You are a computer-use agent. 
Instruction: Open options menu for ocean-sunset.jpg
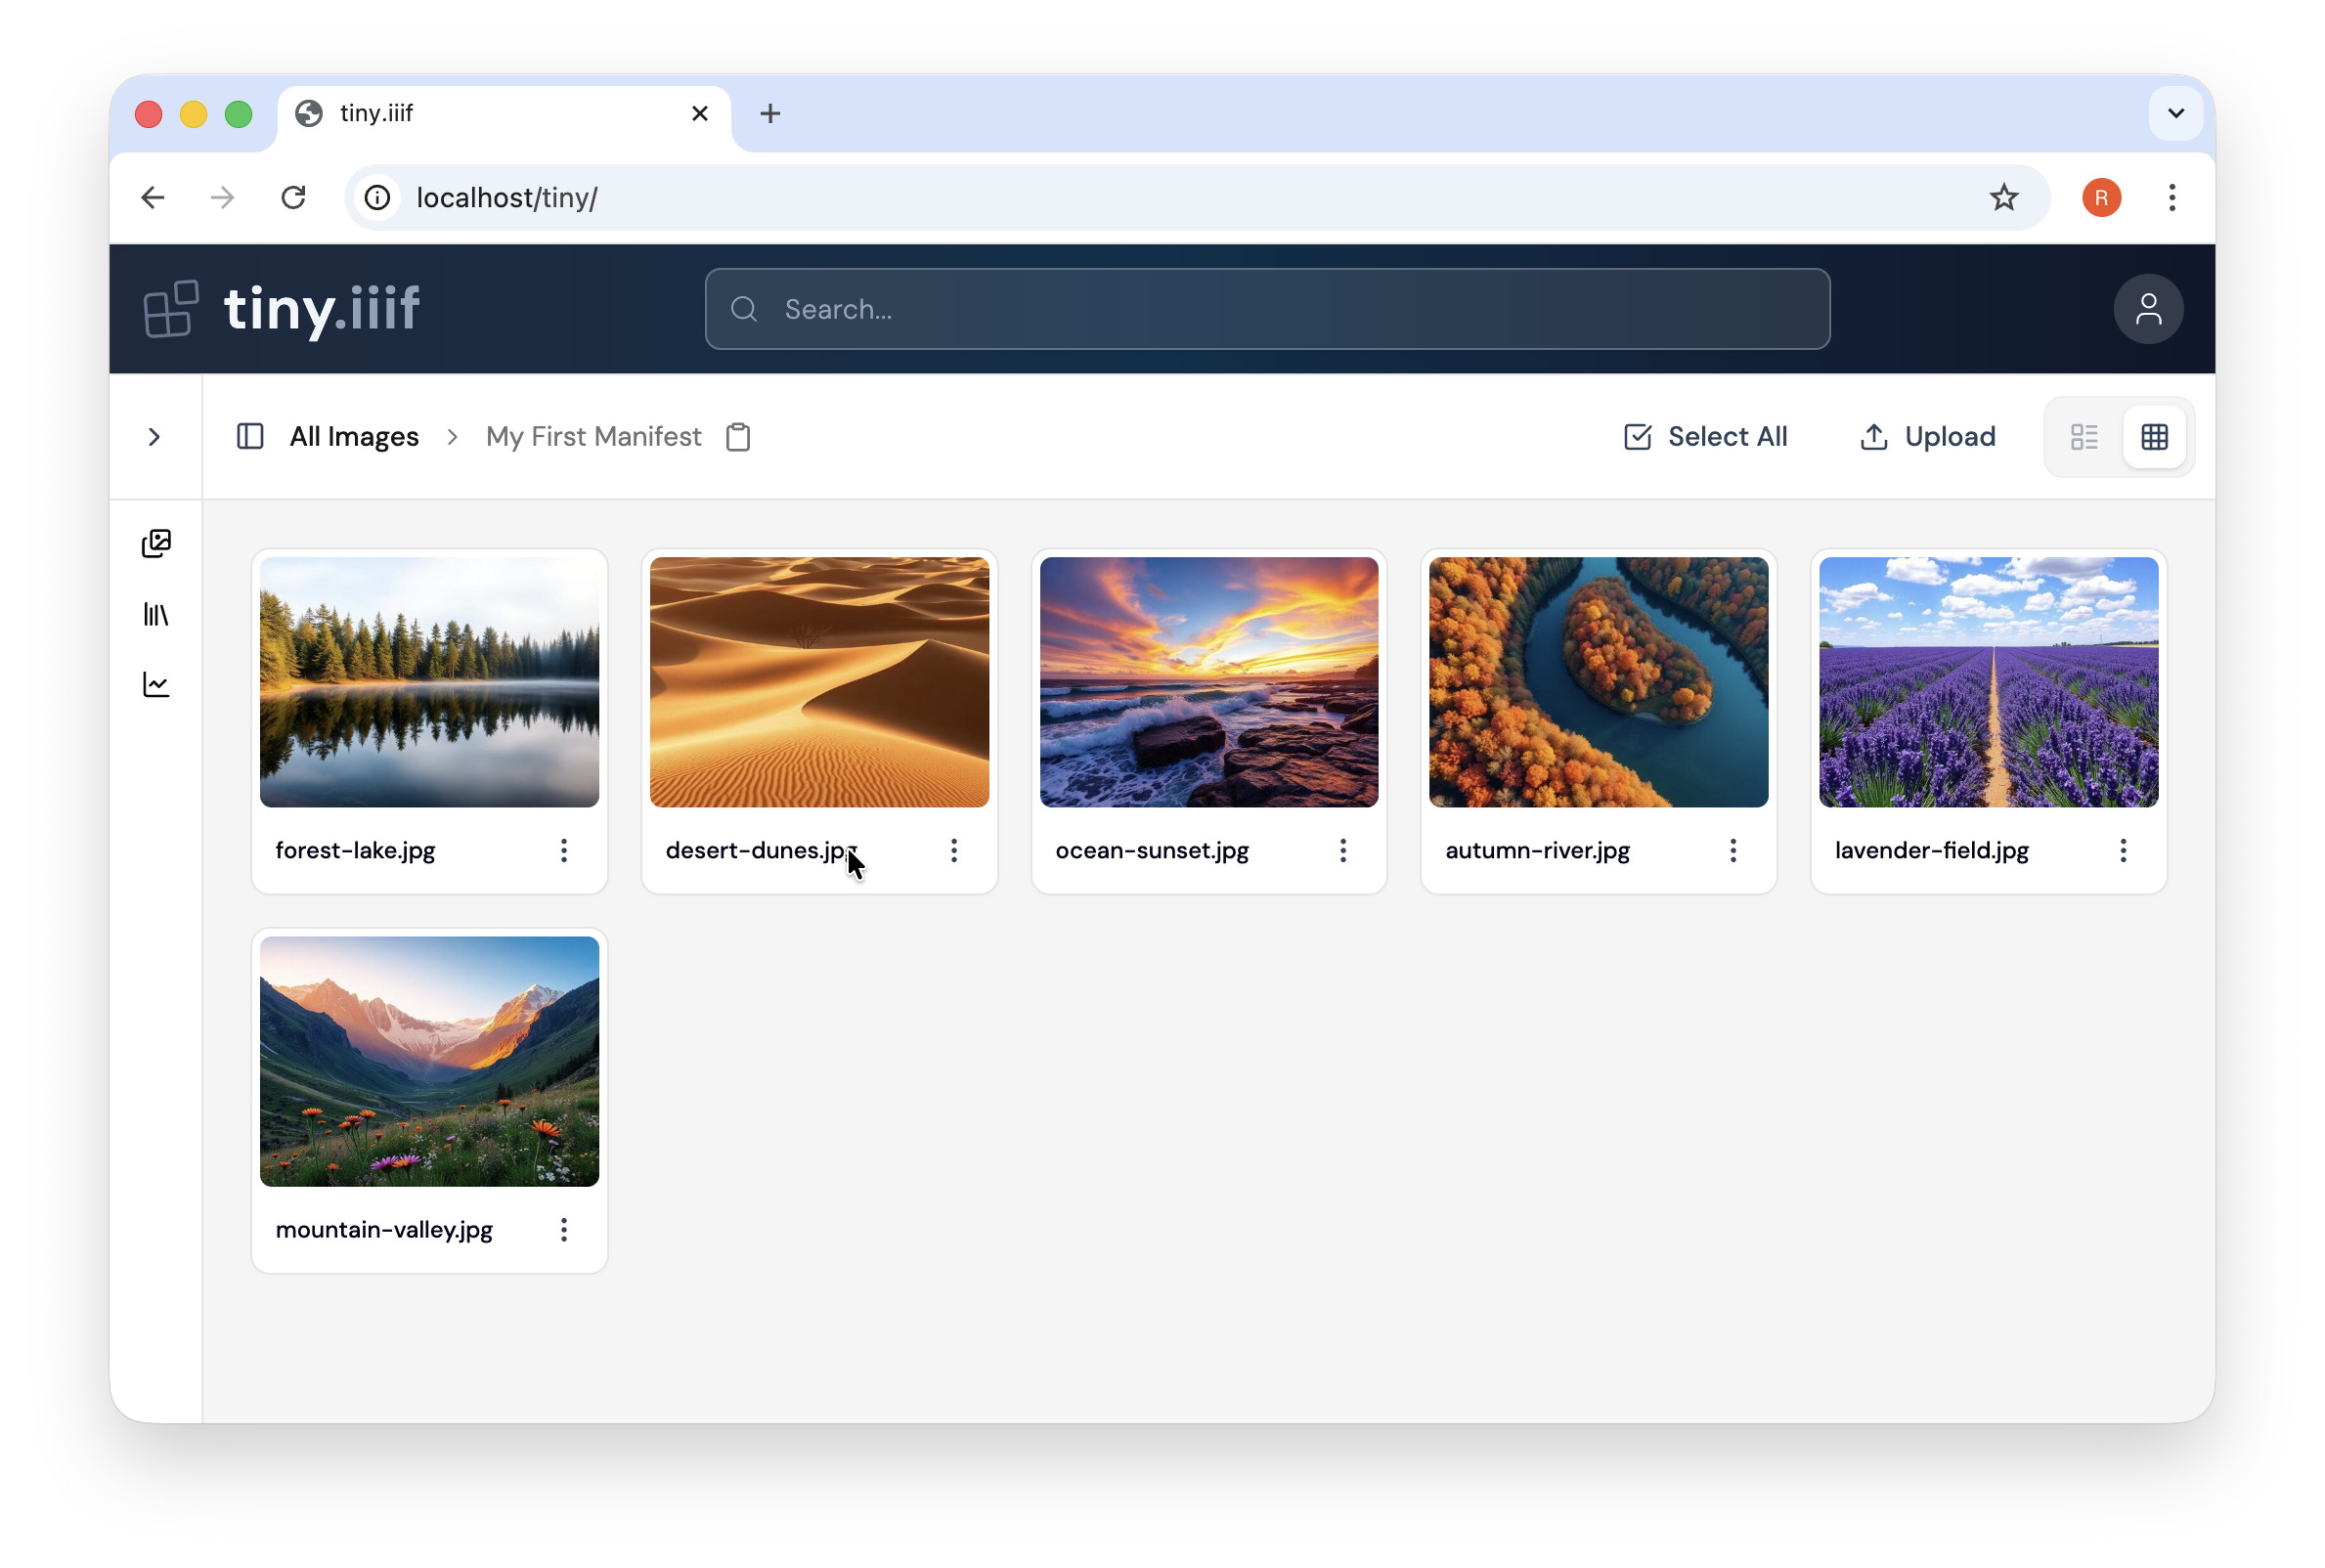(x=1343, y=850)
